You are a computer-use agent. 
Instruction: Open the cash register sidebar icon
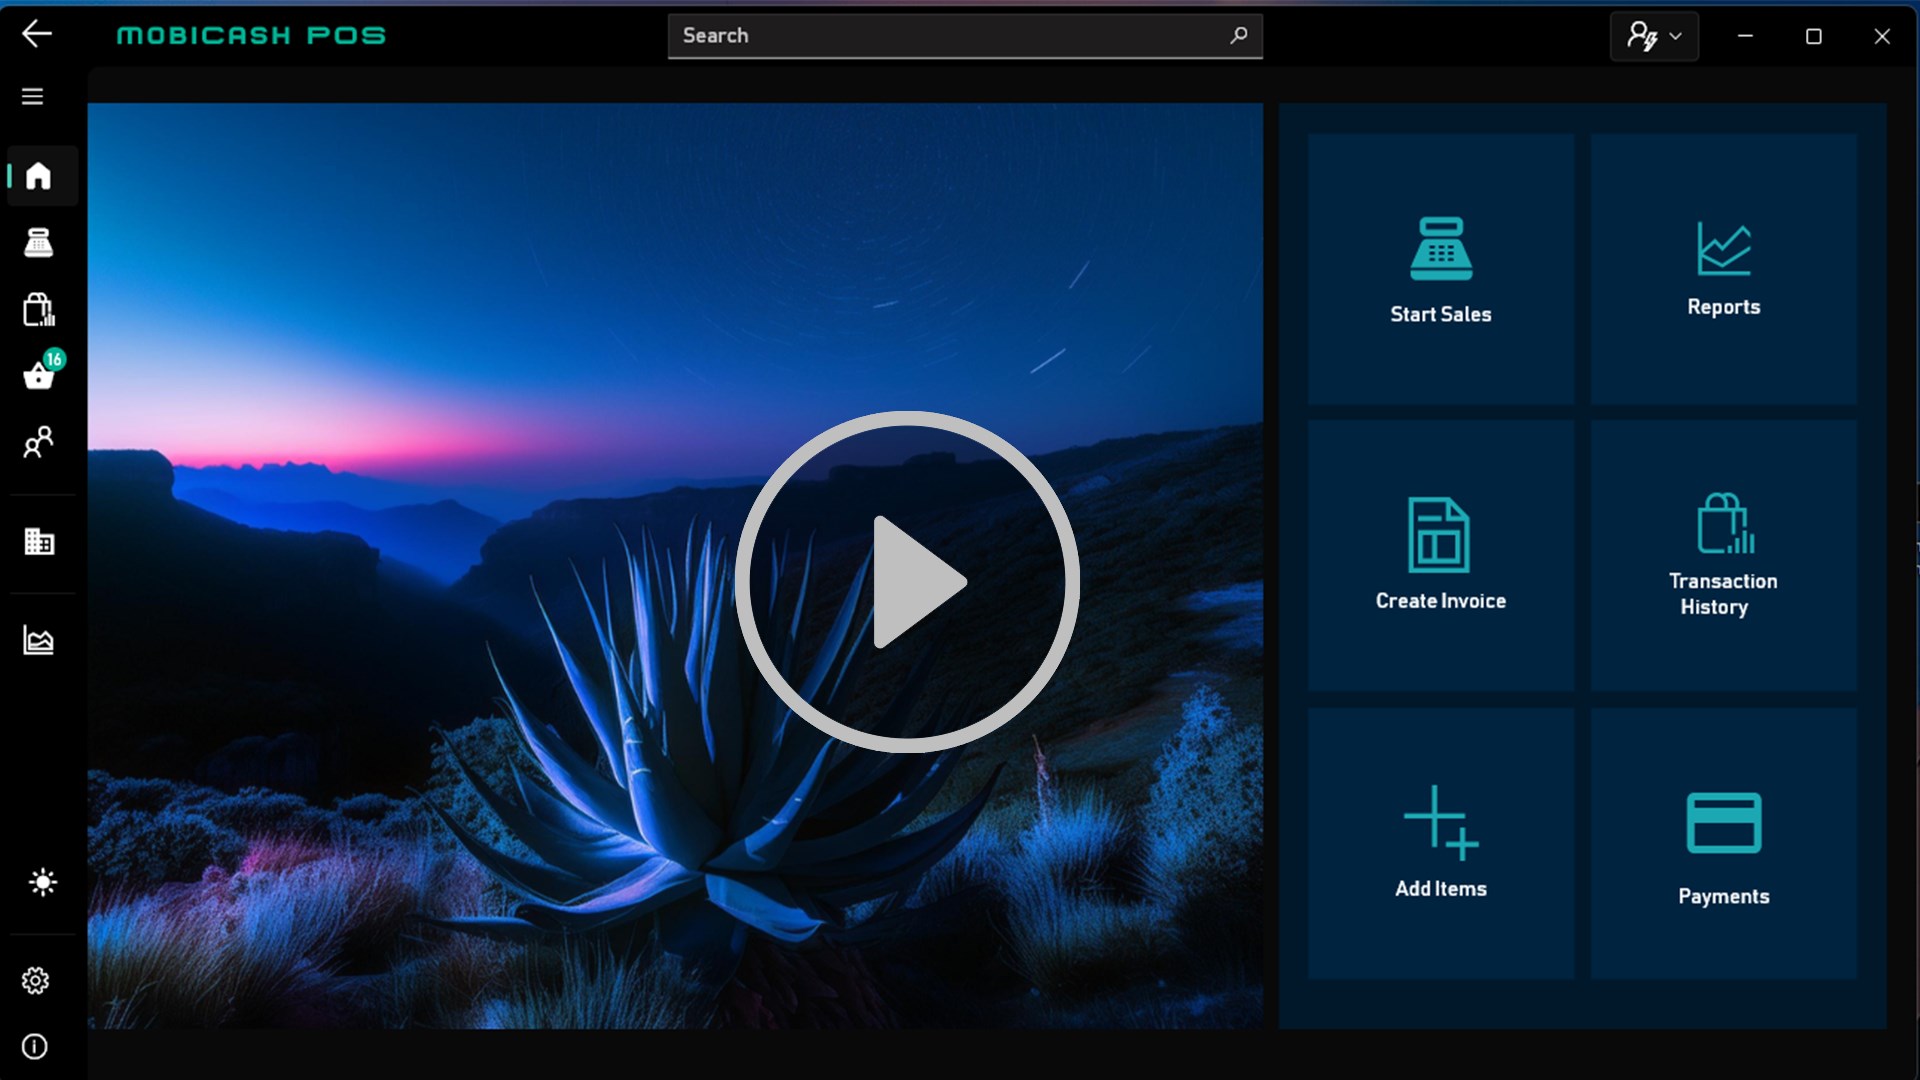[38, 243]
